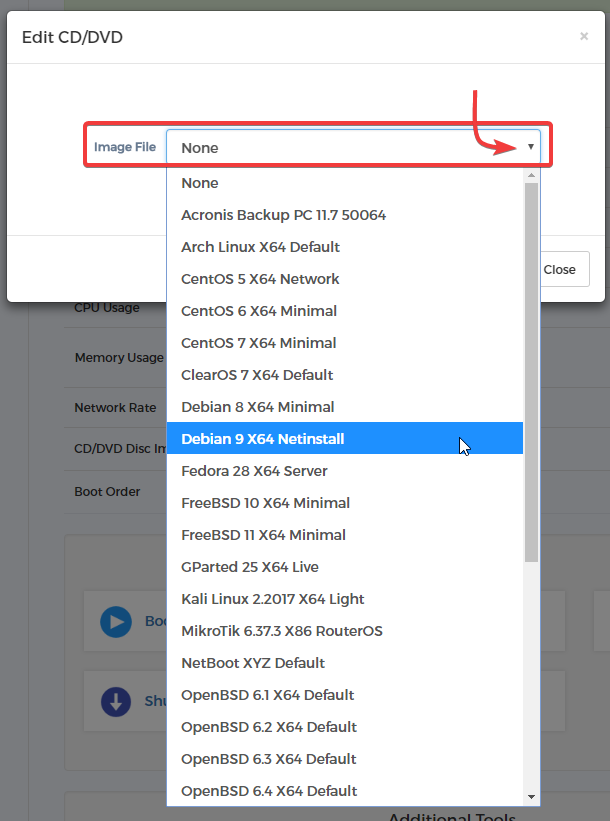Select None from the image list

(x=345, y=183)
